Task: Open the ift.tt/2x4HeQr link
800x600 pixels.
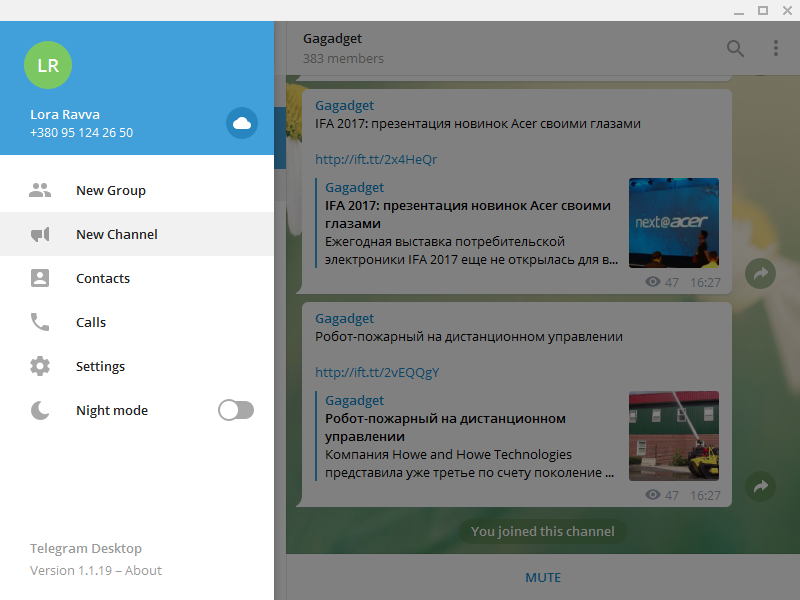Action: point(376,159)
